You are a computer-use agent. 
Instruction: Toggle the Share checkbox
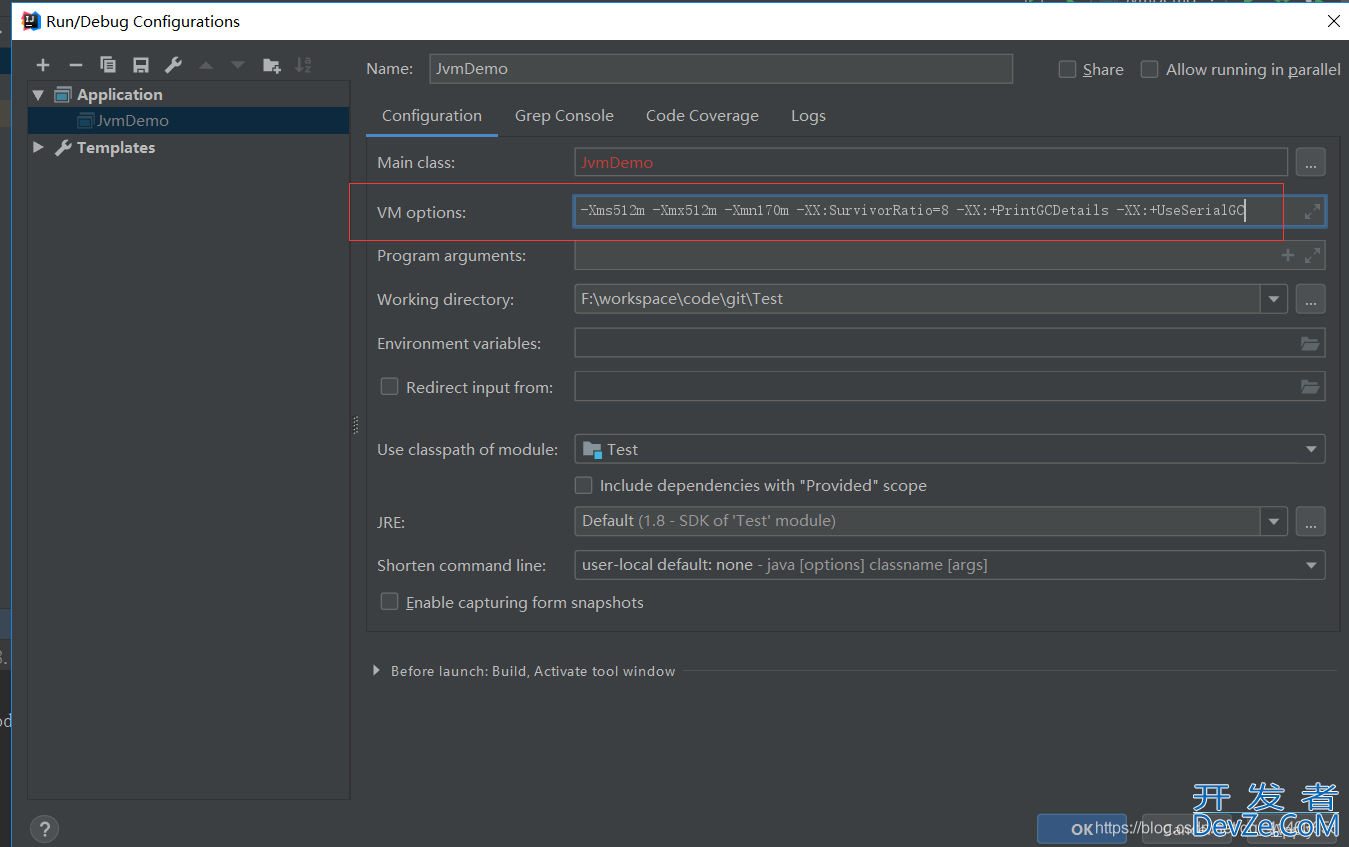(1067, 69)
